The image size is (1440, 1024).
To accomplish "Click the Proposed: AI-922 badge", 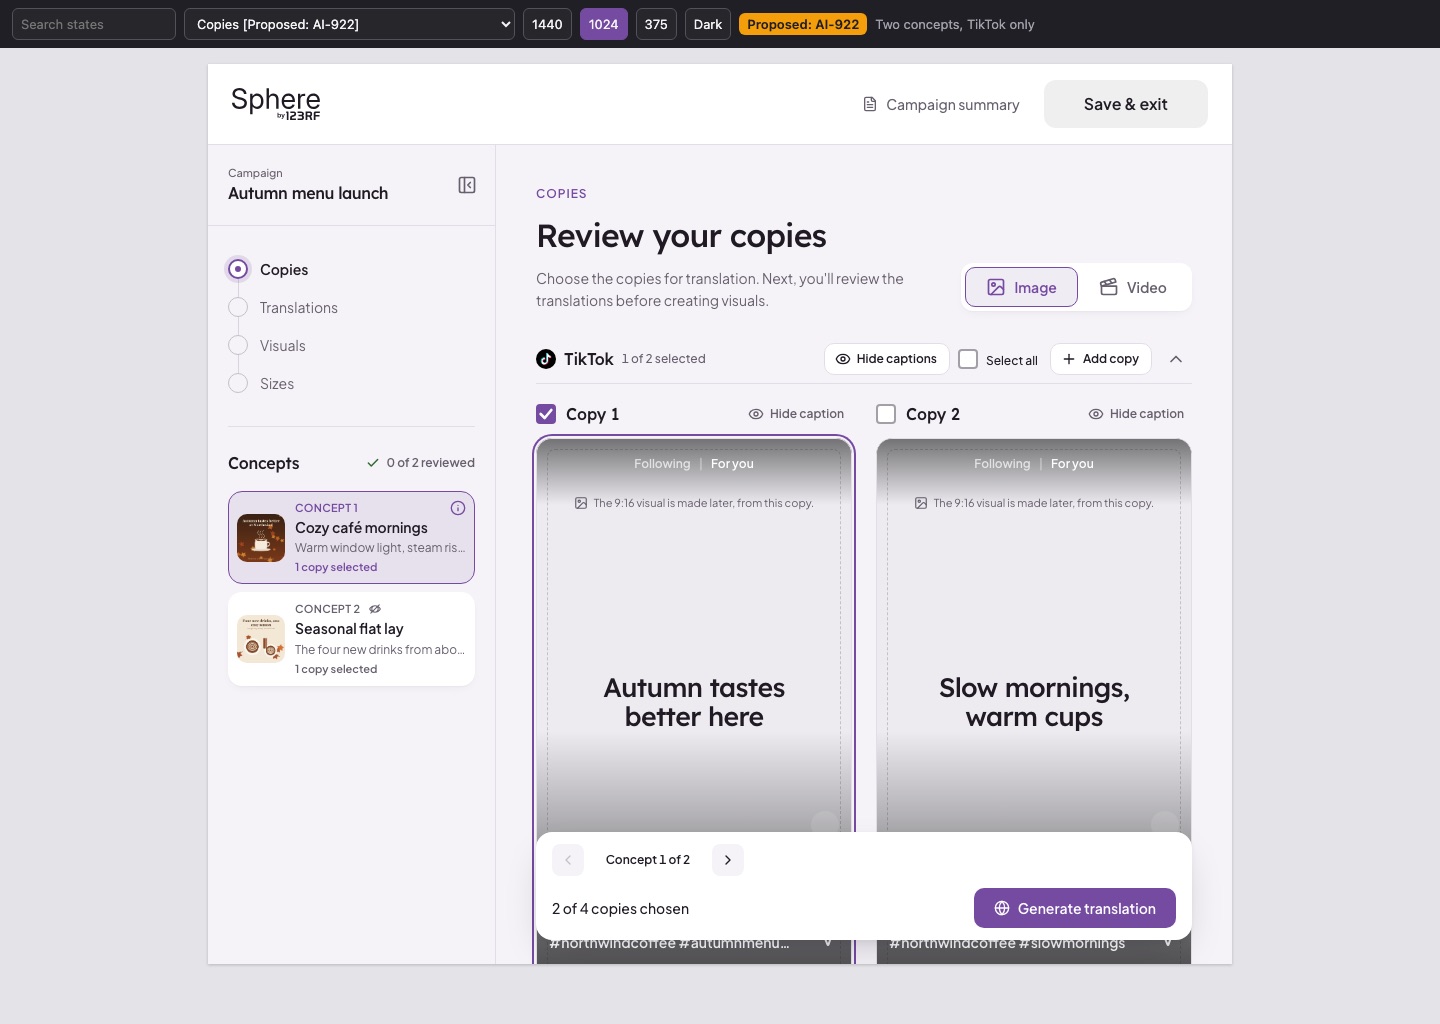I will coord(803,24).
